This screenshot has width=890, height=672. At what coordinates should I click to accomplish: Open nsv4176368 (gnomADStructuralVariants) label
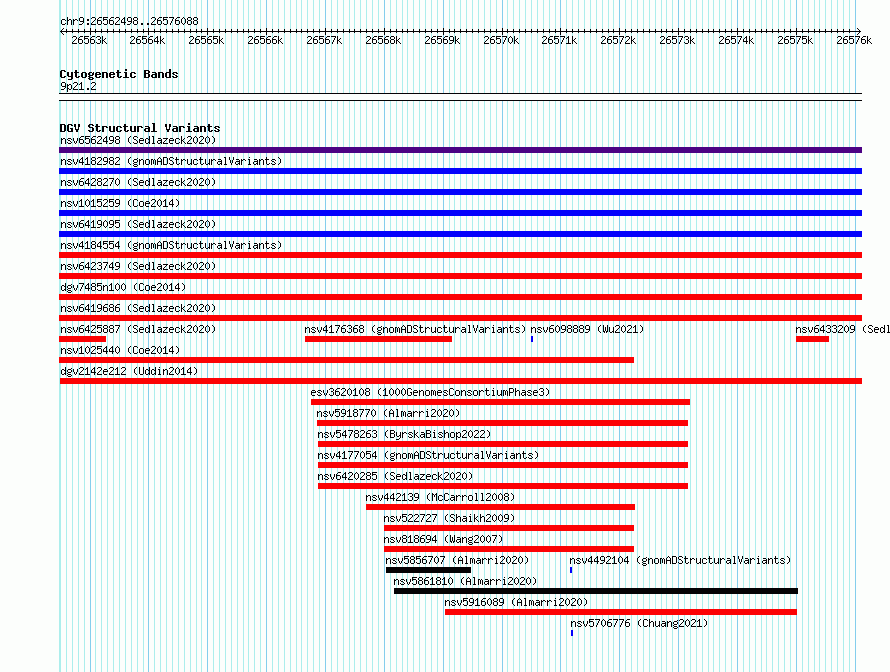[x=415, y=329]
